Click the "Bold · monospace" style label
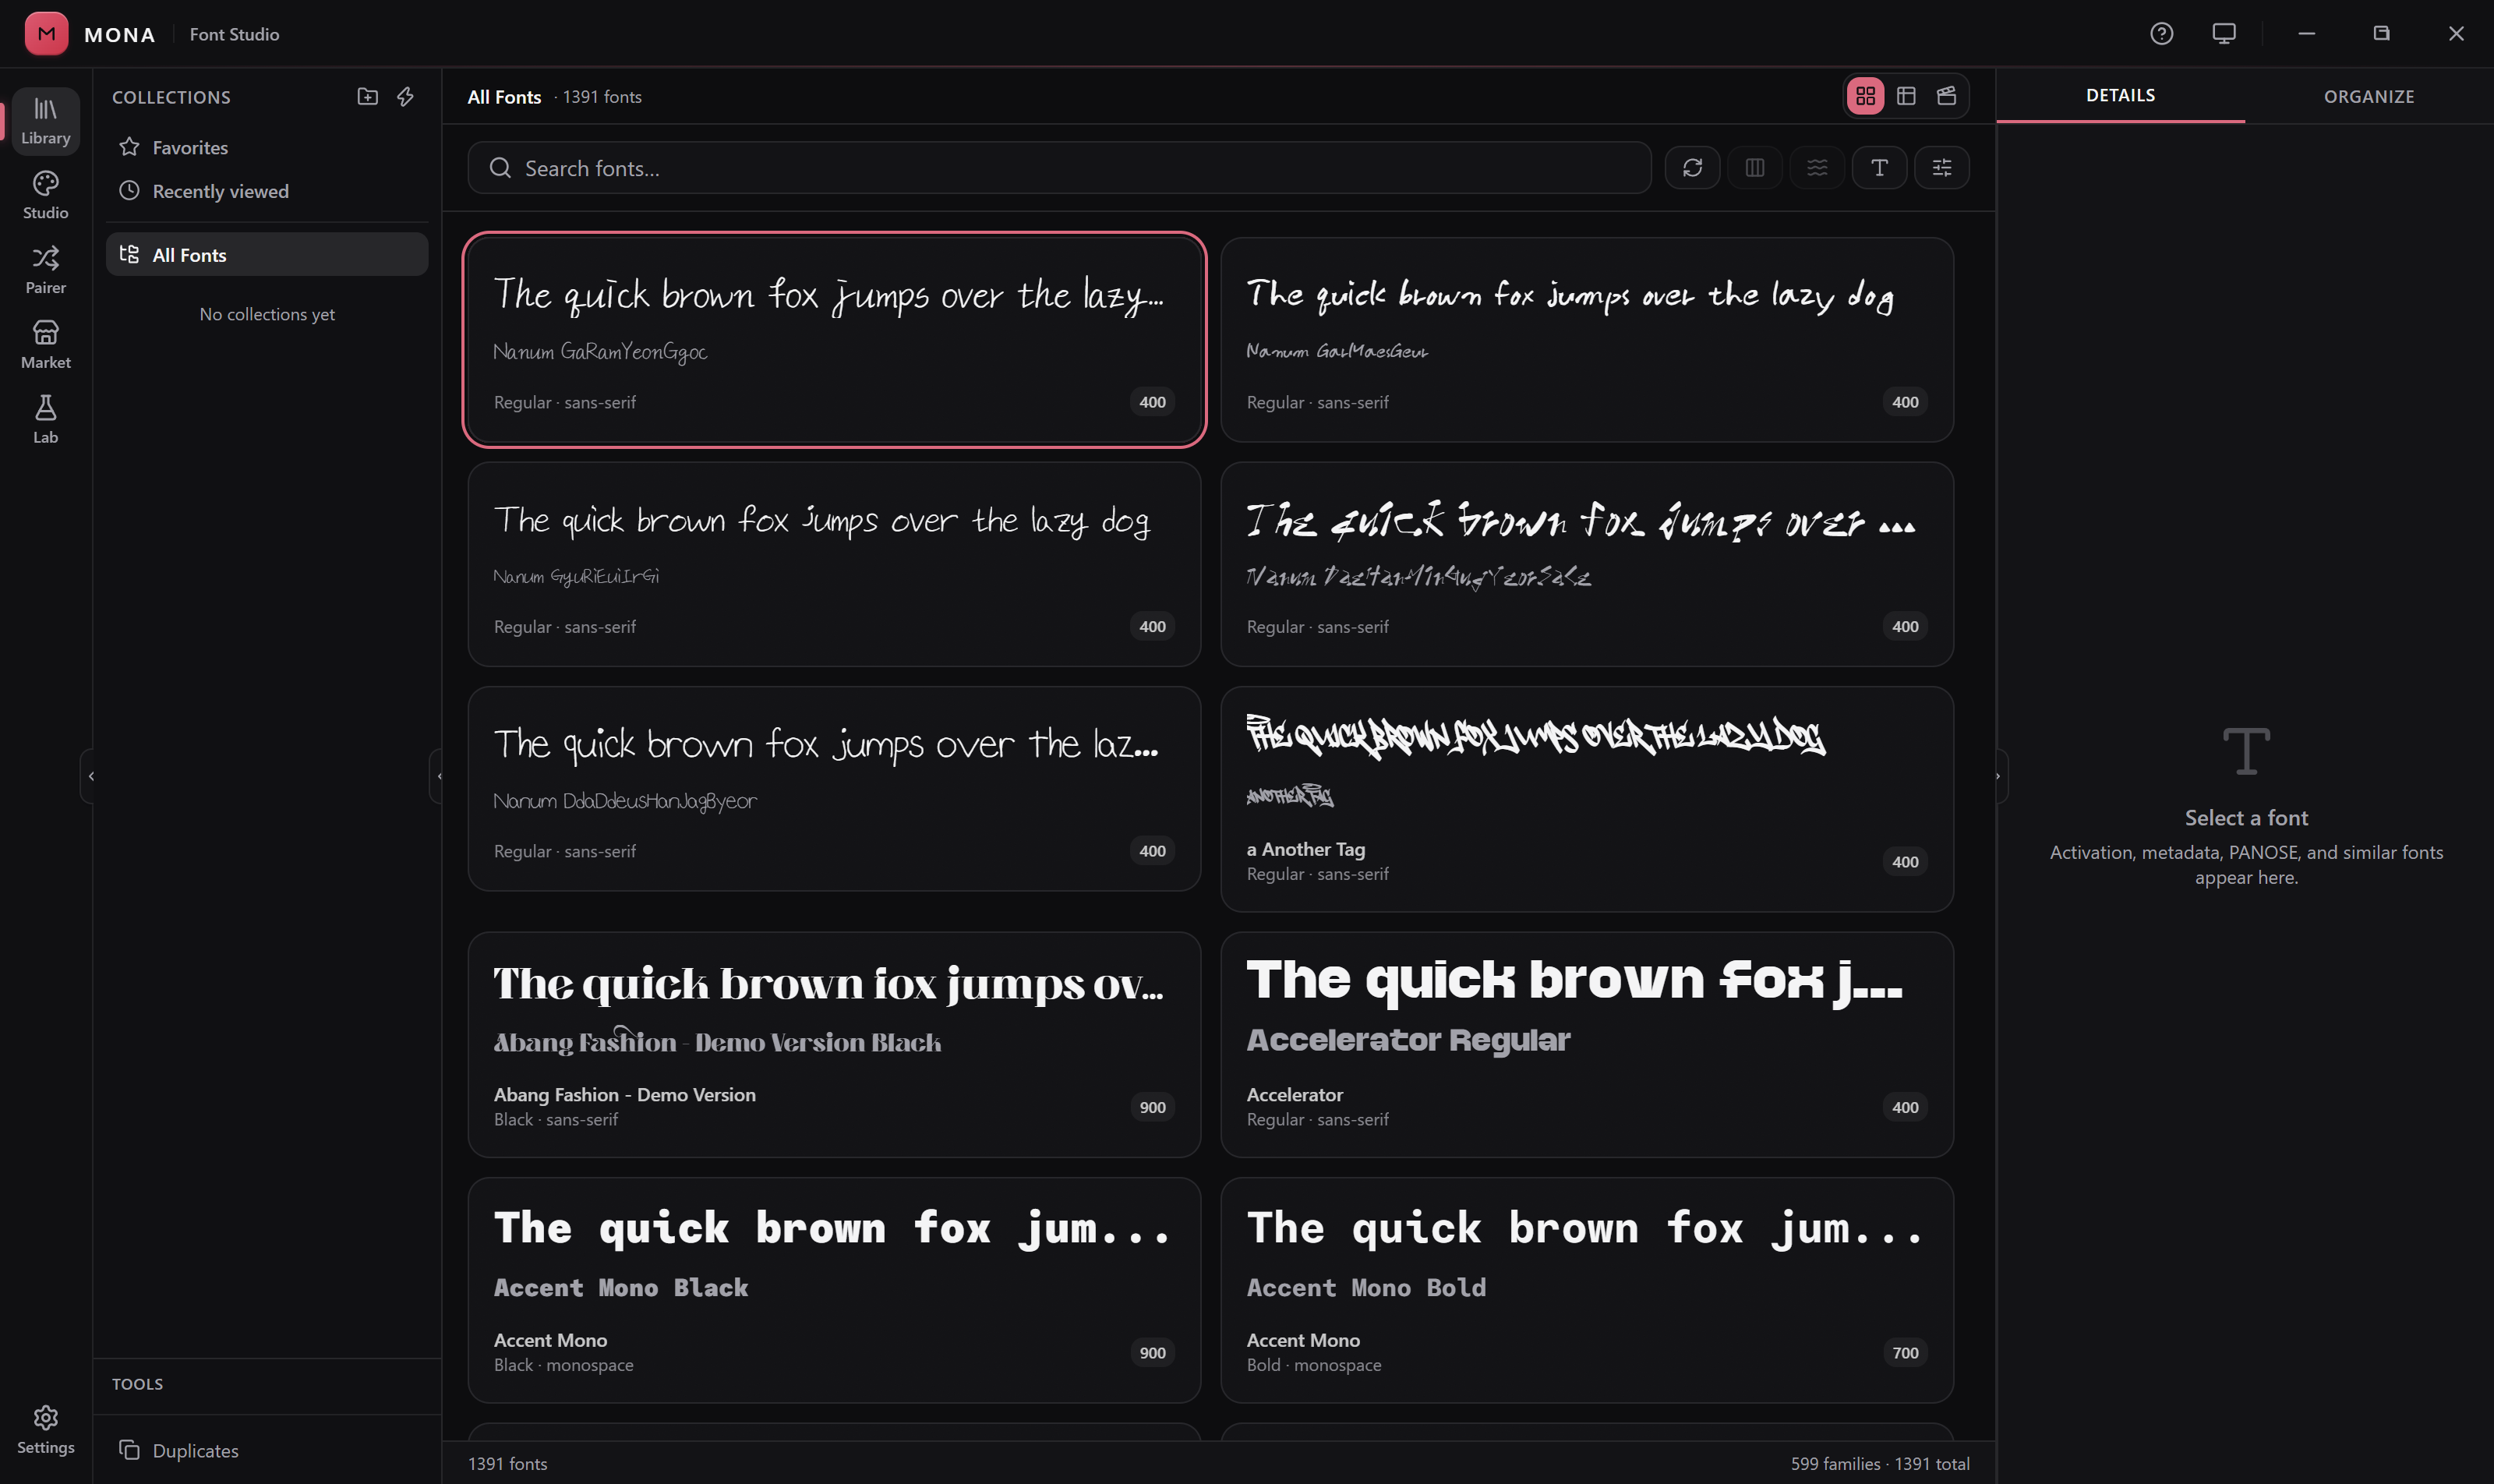The height and width of the screenshot is (1484, 2494). [1314, 1365]
